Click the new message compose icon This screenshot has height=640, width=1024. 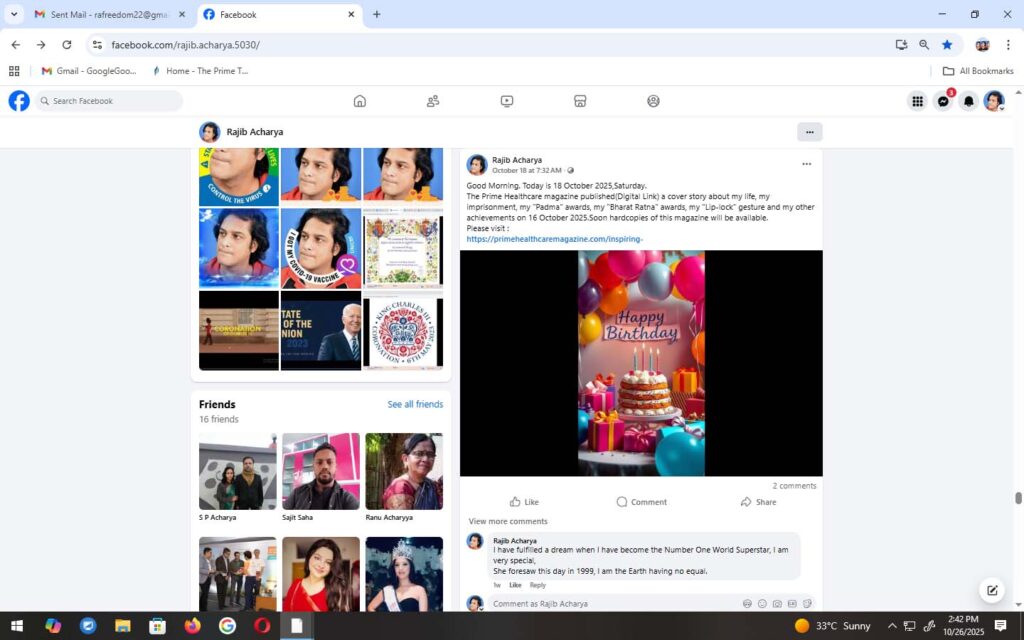tap(992, 590)
